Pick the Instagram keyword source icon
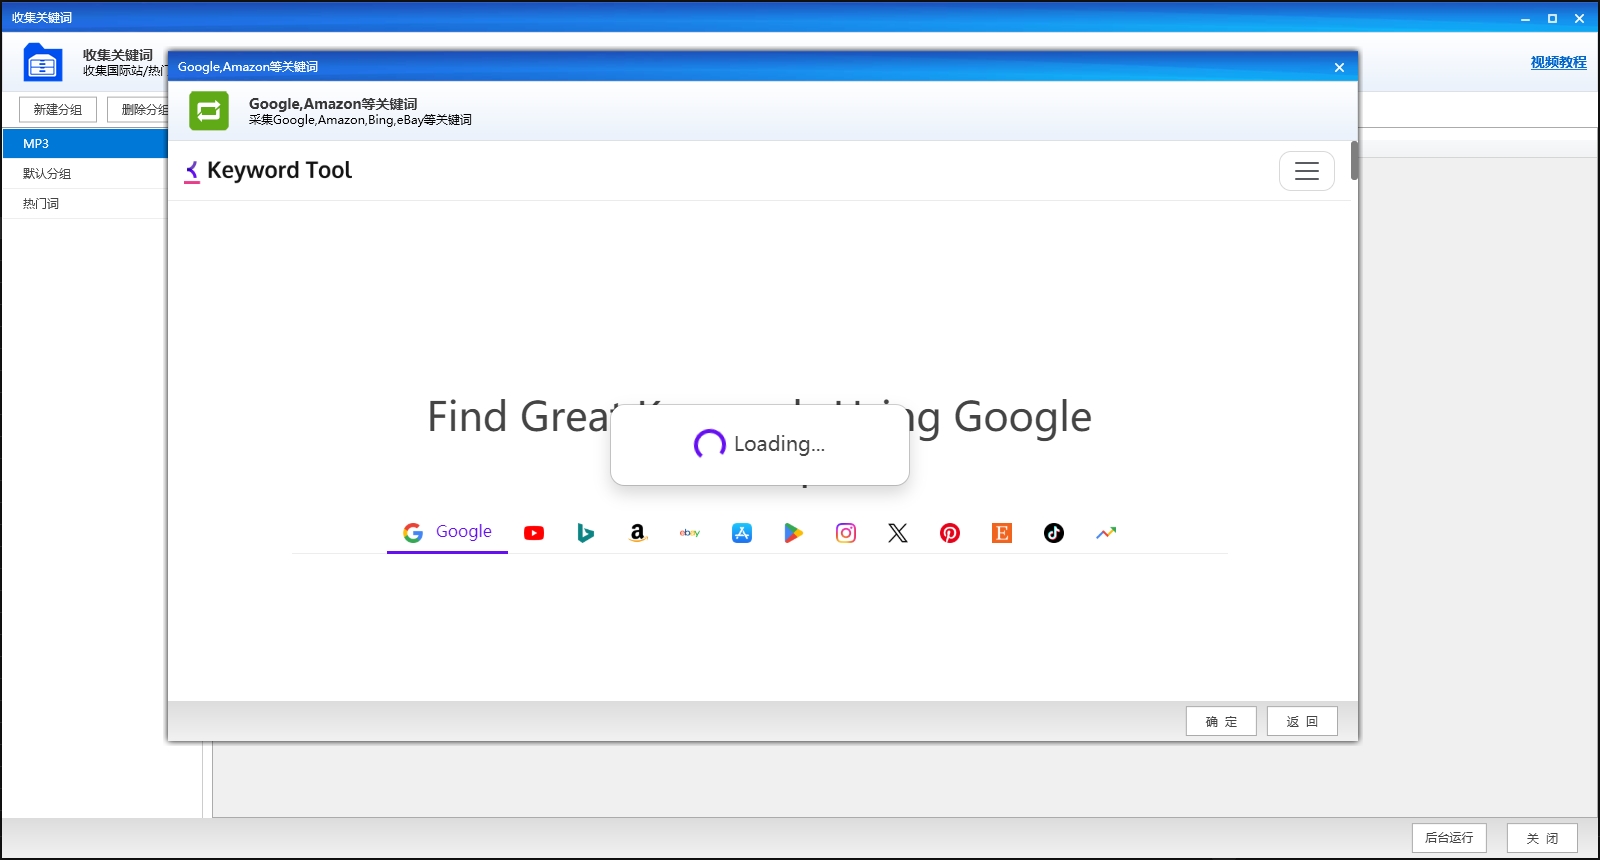This screenshot has width=1600, height=860. (x=846, y=533)
